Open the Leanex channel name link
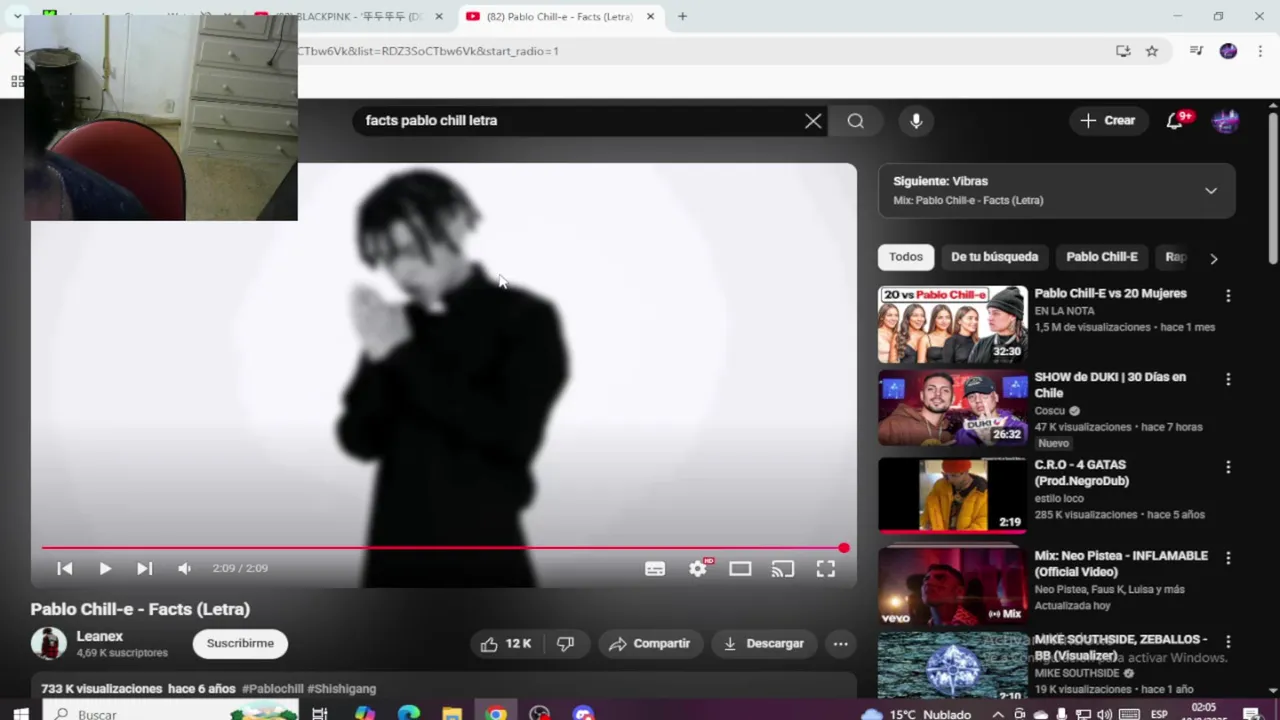 100,636
